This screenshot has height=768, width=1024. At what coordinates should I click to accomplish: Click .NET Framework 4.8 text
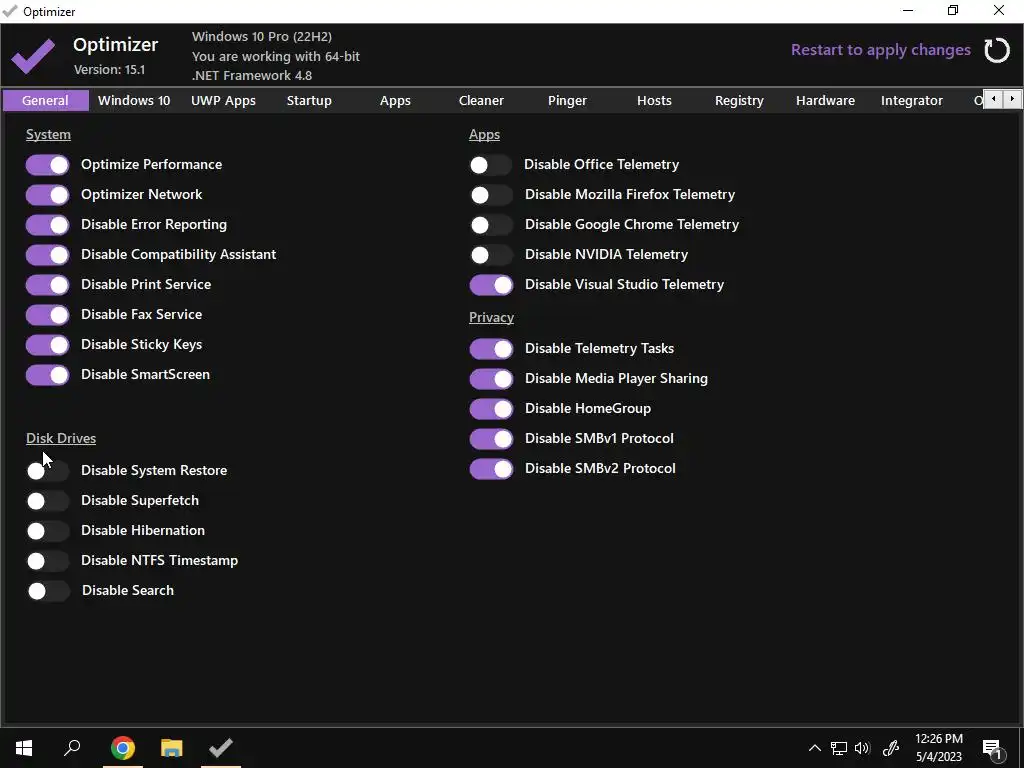252,75
